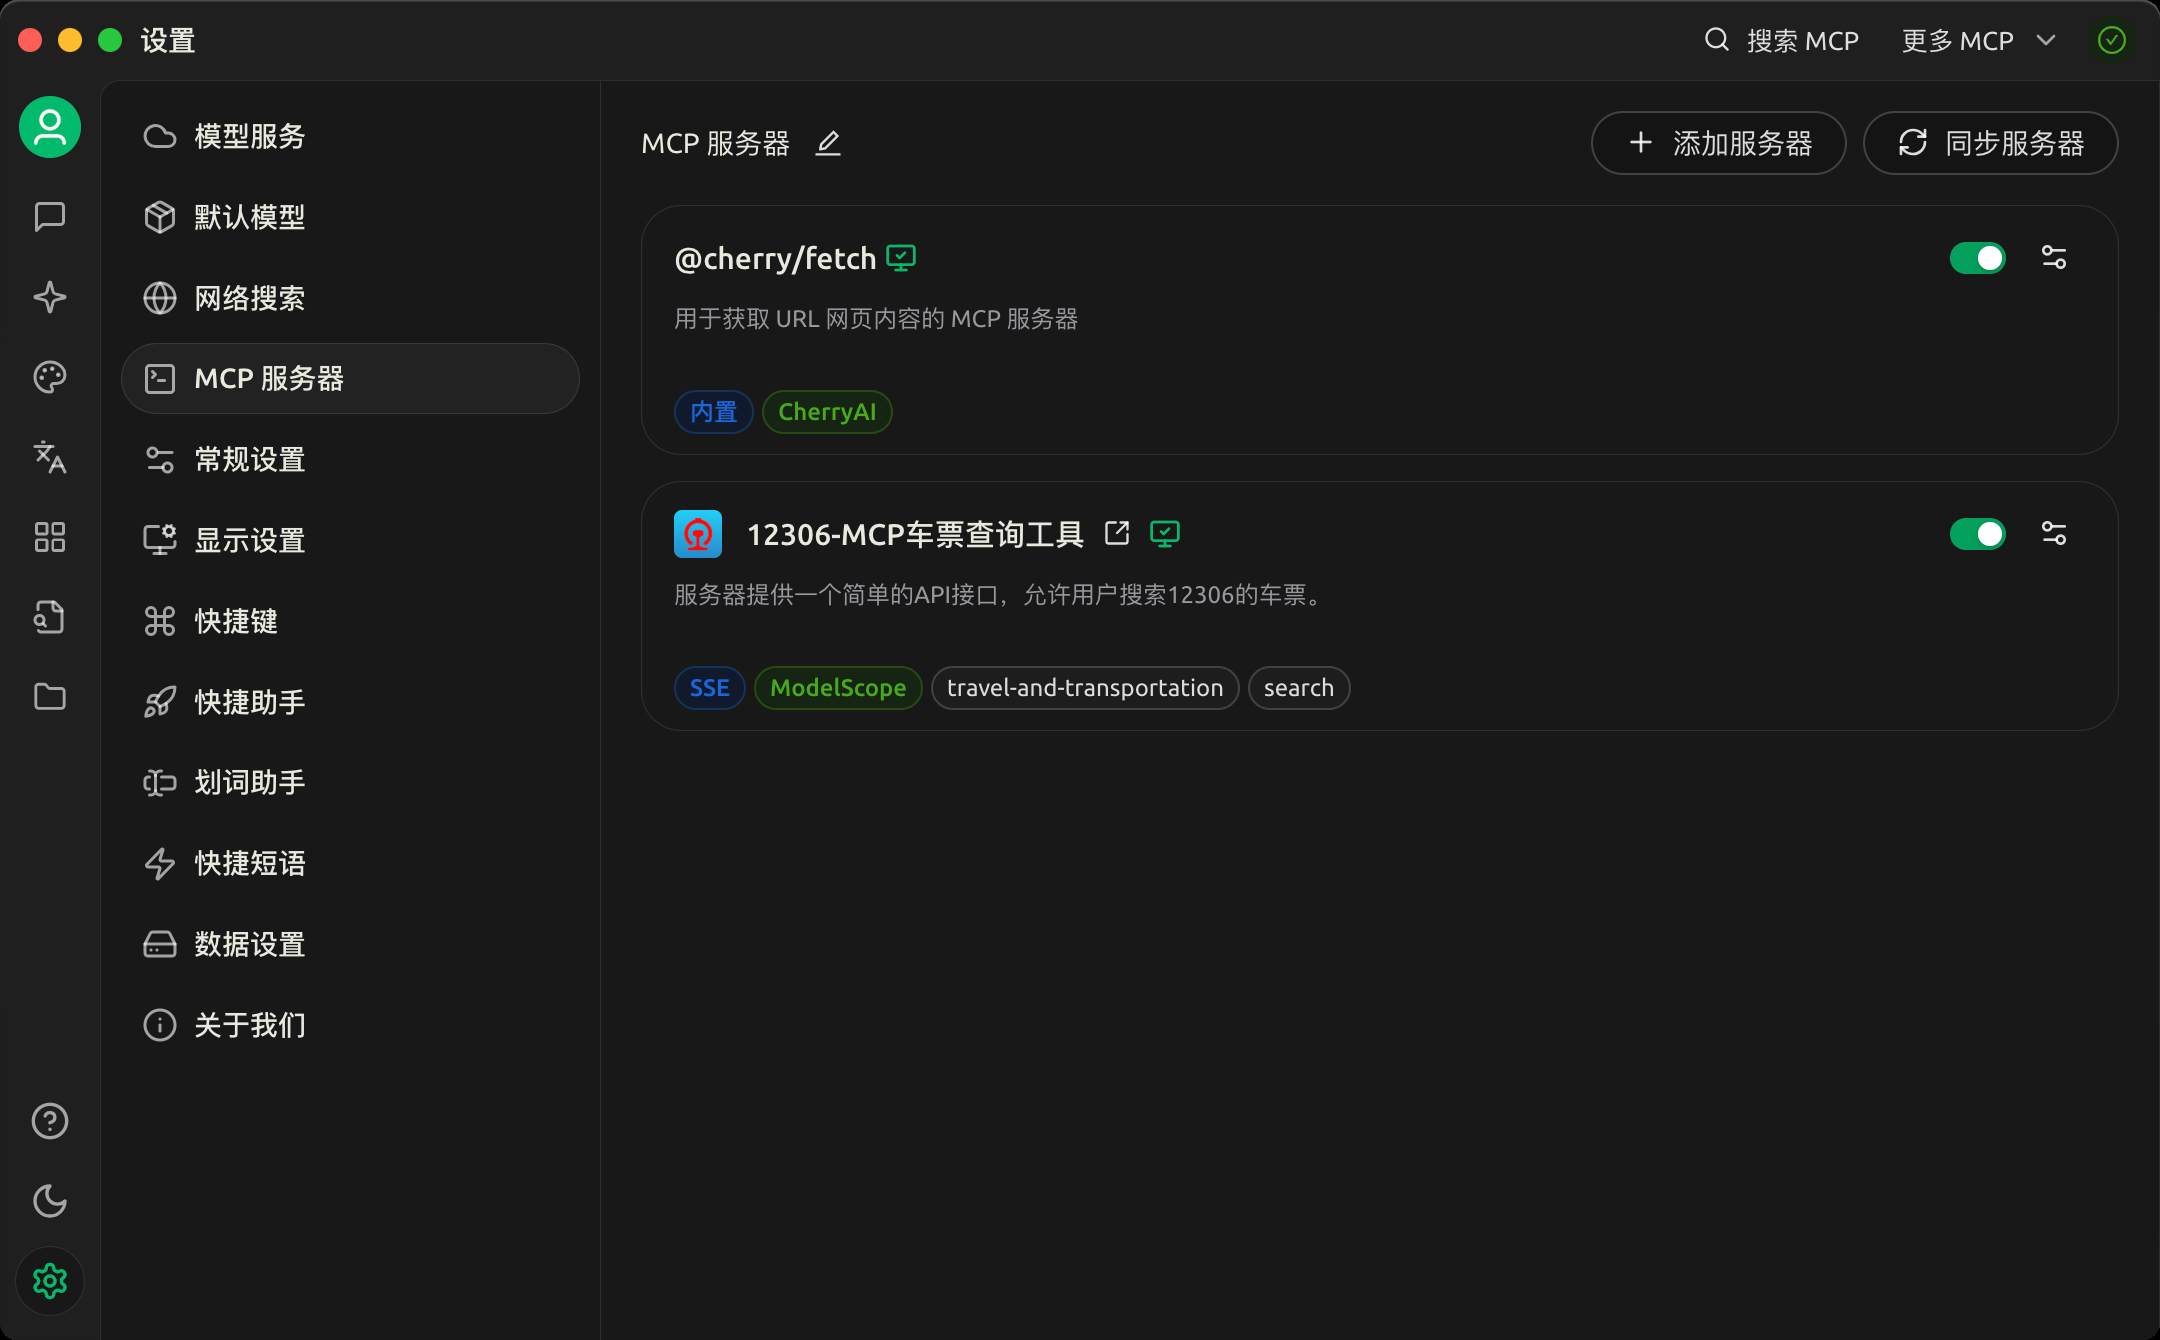Click the 搜索 MCP search field
This screenshot has width=2160, height=1340.
click(x=1782, y=41)
